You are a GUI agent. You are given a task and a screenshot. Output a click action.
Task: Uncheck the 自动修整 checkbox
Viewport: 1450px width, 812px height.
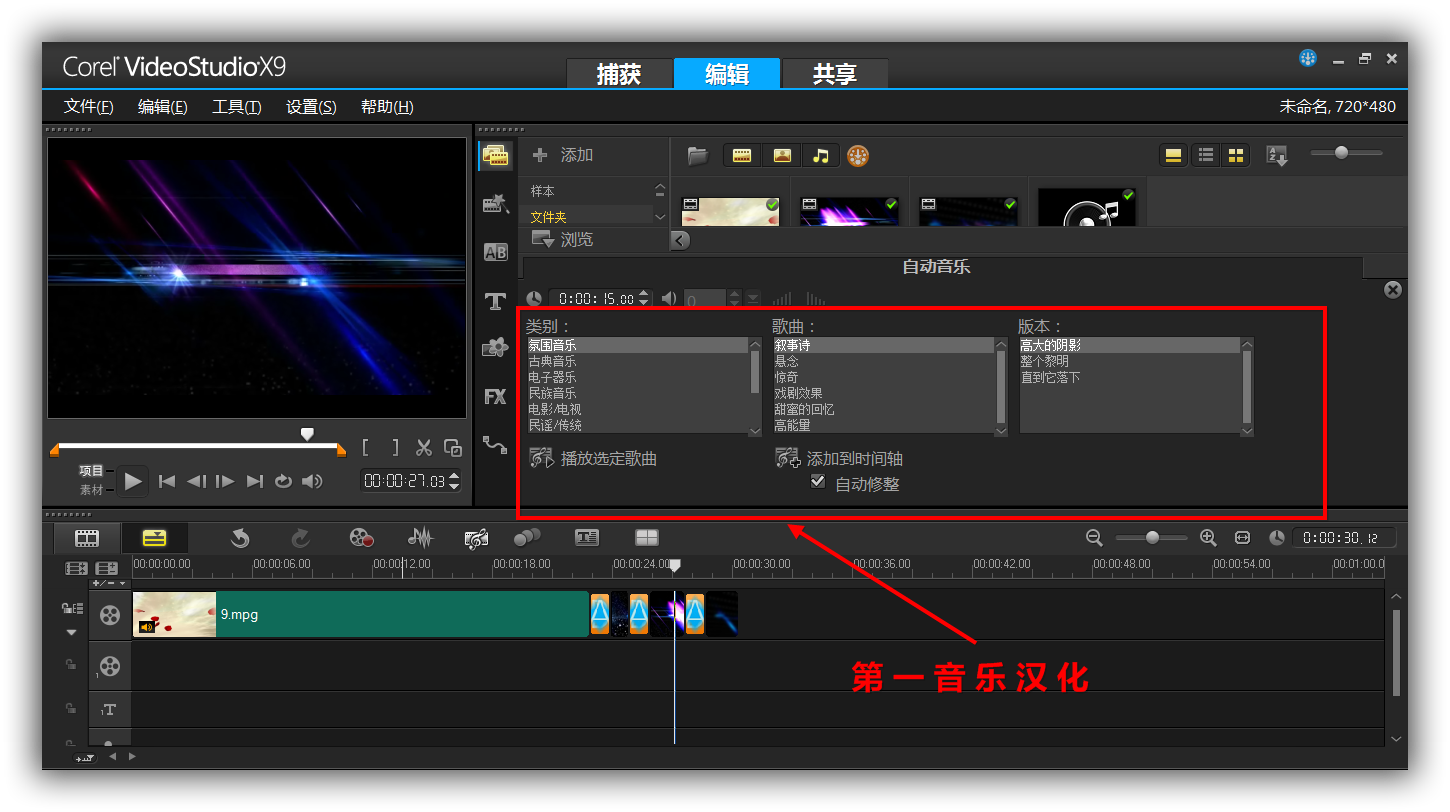point(818,482)
